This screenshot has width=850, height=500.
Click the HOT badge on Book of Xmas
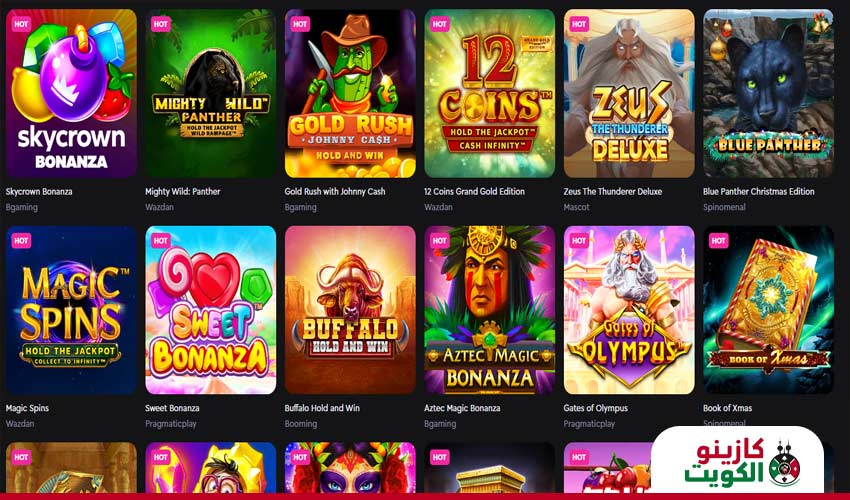(x=718, y=240)
